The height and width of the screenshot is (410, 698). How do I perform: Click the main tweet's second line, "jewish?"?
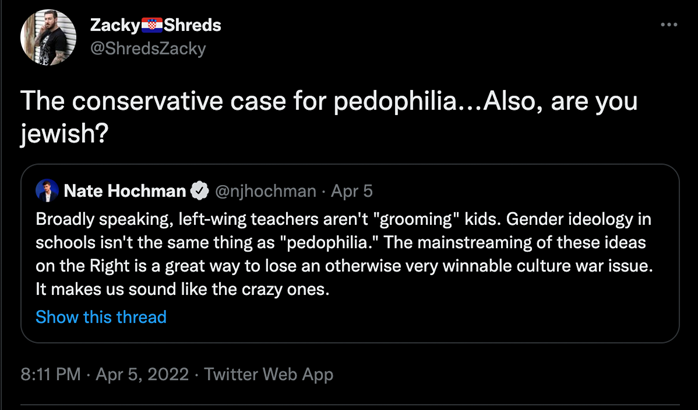(x=63, y=135)
